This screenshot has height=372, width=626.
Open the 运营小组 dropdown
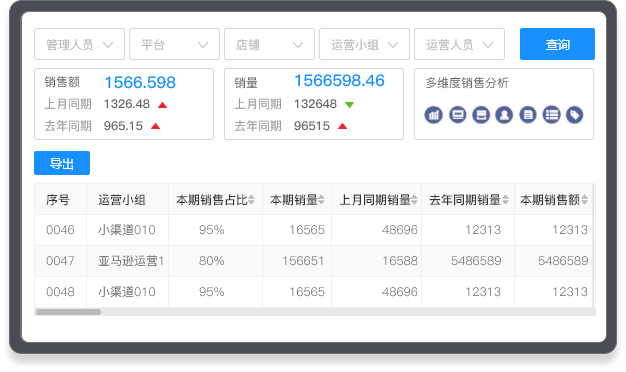[365, 44]
